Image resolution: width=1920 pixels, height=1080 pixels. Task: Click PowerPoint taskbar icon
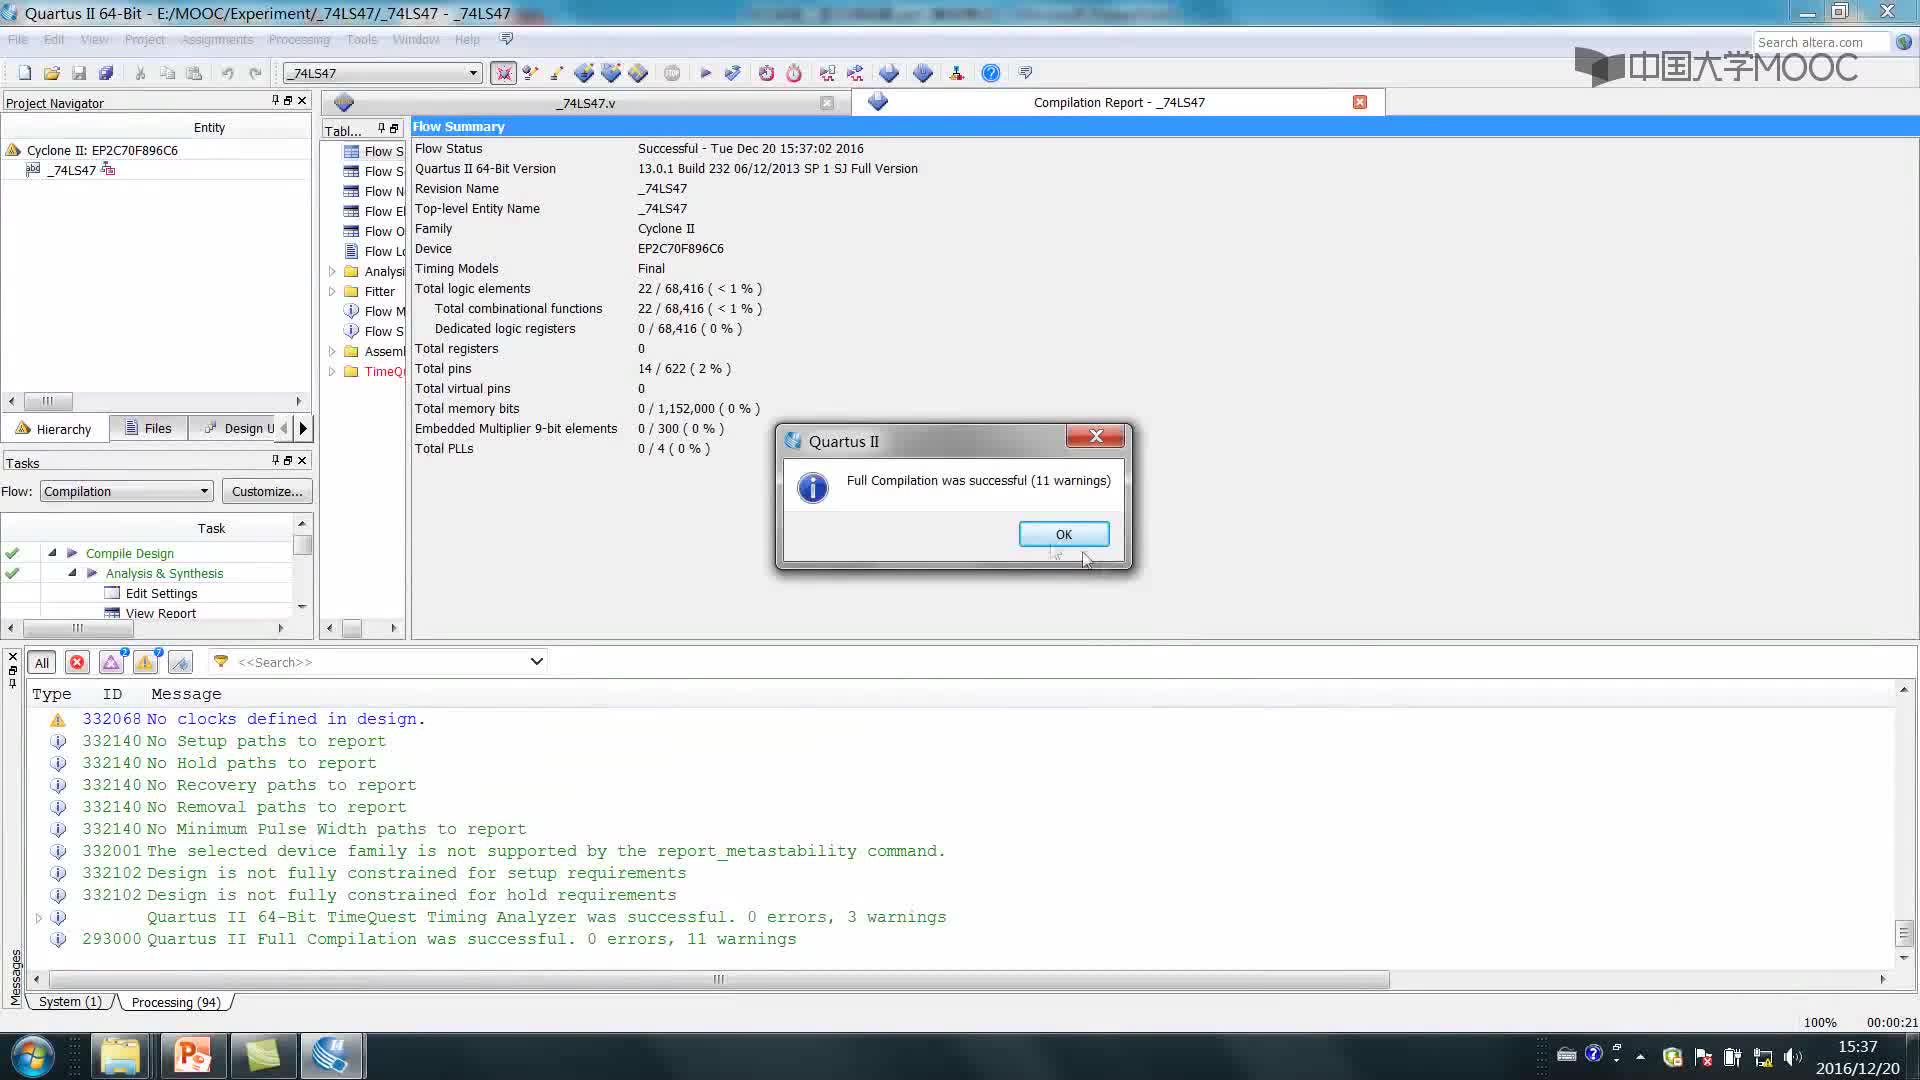pyautogui.click(x=193, y=1054)
